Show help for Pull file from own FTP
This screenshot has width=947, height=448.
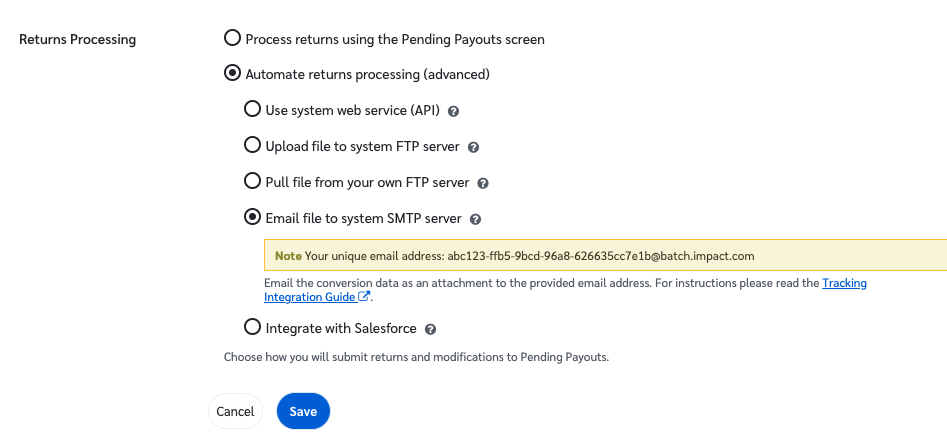[483, 183]
